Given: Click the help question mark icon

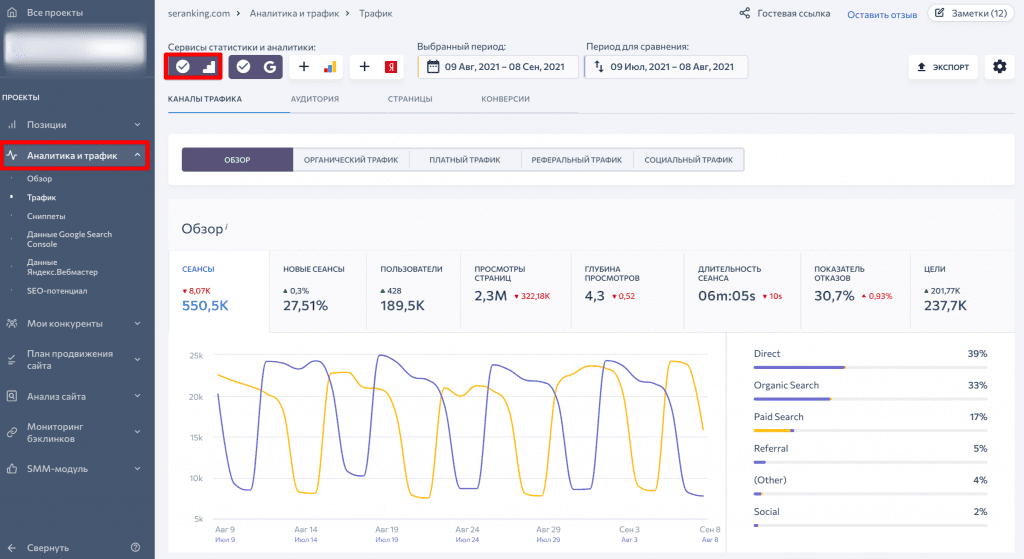Looking at the screenshot, I should click(x=135, y=547).
